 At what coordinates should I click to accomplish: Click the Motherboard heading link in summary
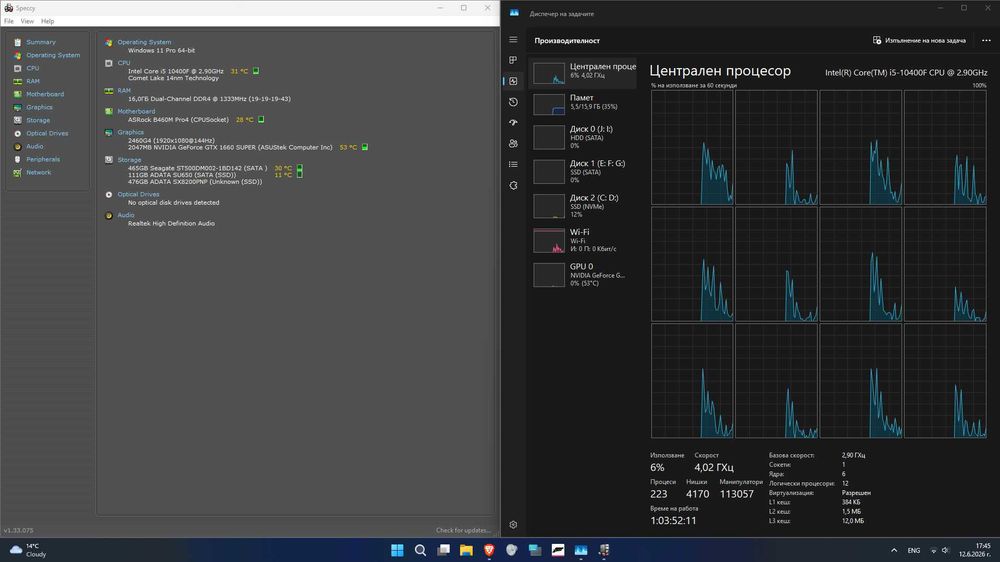[x=136, y=111]
